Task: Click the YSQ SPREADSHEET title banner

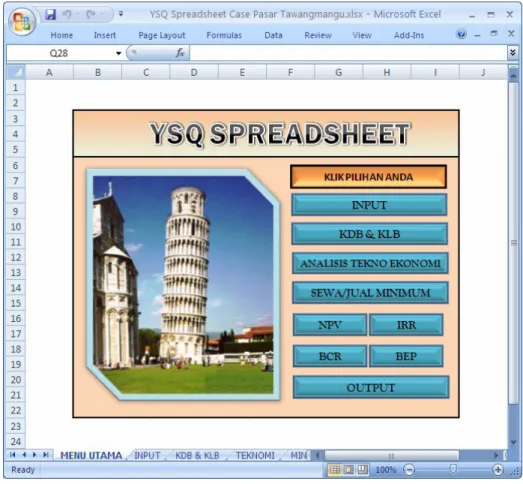Action: click(266, 133)
